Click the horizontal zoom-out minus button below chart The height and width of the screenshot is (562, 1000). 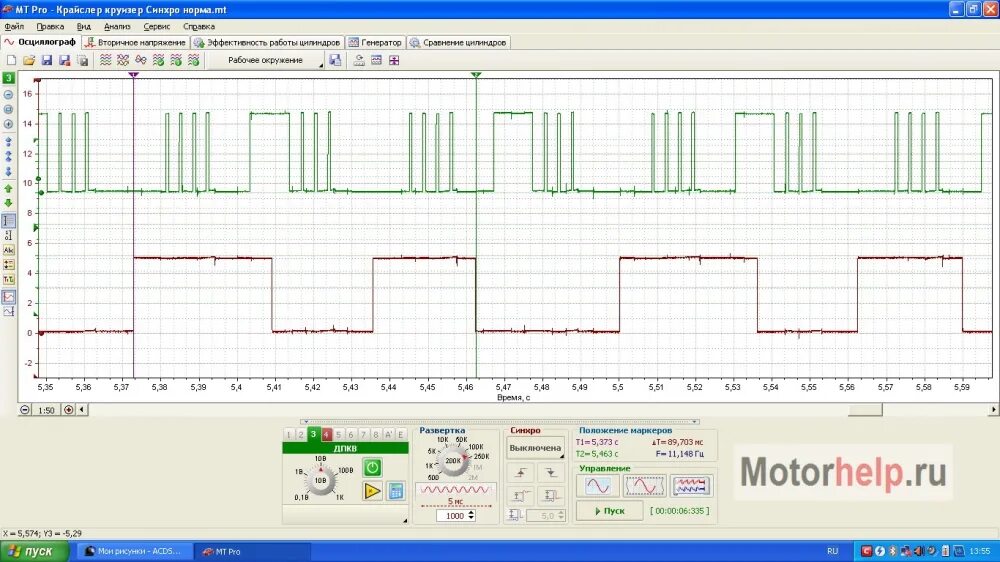pyautogui.click(x=25, y=410)
